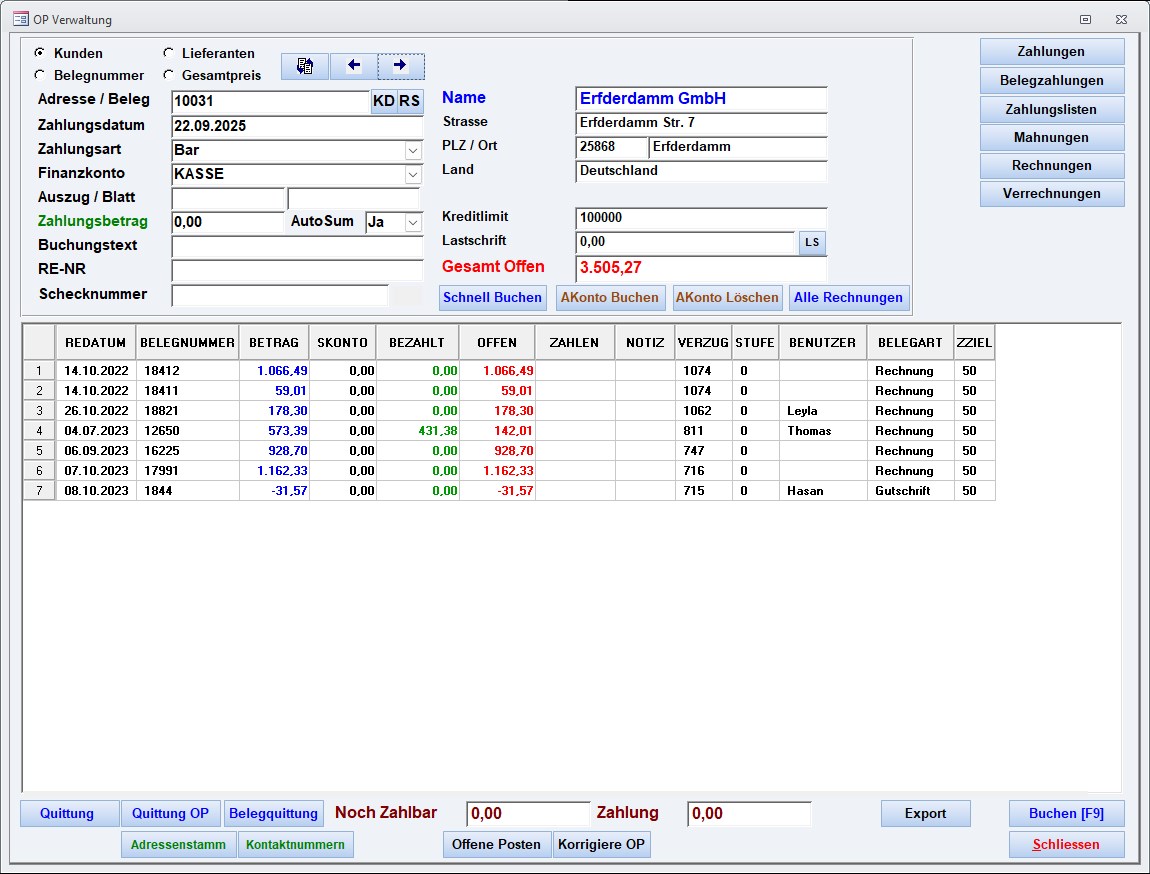This screenshot has height=874, width=1150.
Task: Select row 4 via its row selector
Action: click(x=39, y=431)
